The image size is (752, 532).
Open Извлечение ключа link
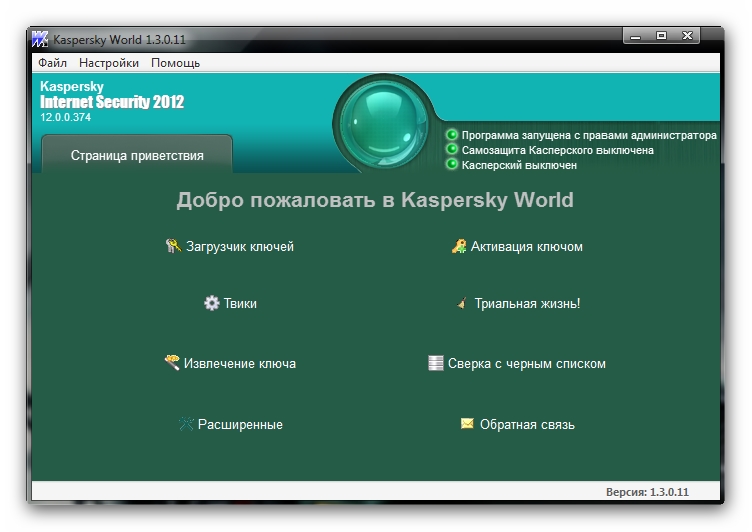pyautogui.click(x=240, y=363)
